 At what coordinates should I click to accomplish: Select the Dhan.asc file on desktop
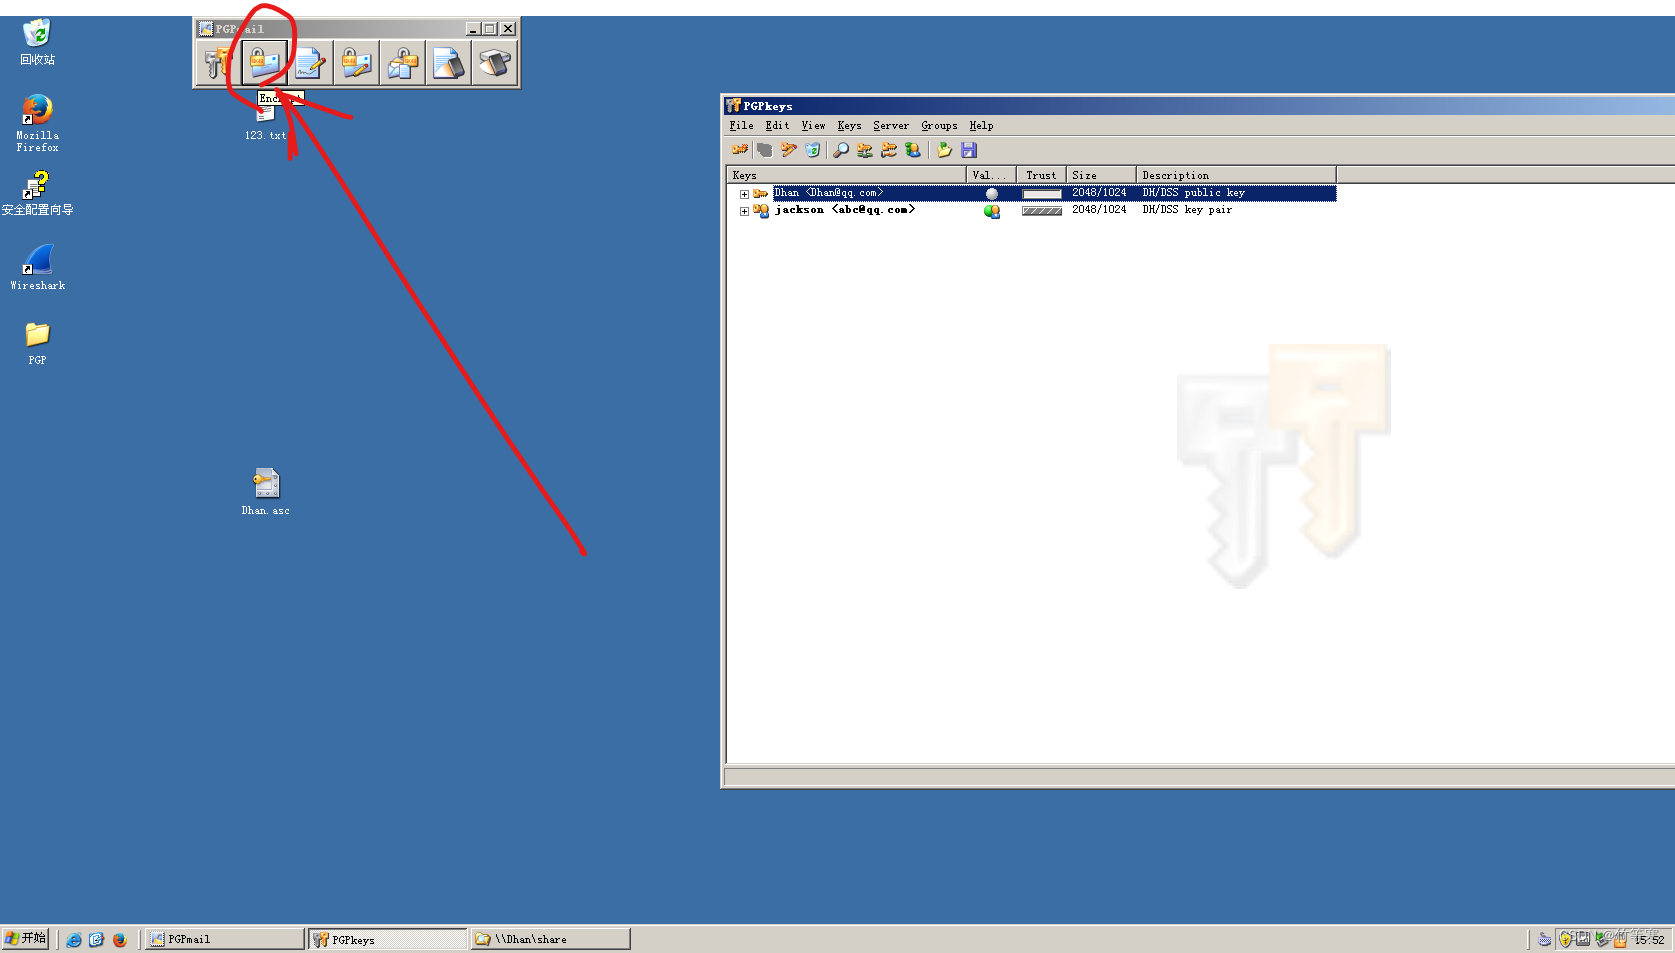(x=265, y=491)
